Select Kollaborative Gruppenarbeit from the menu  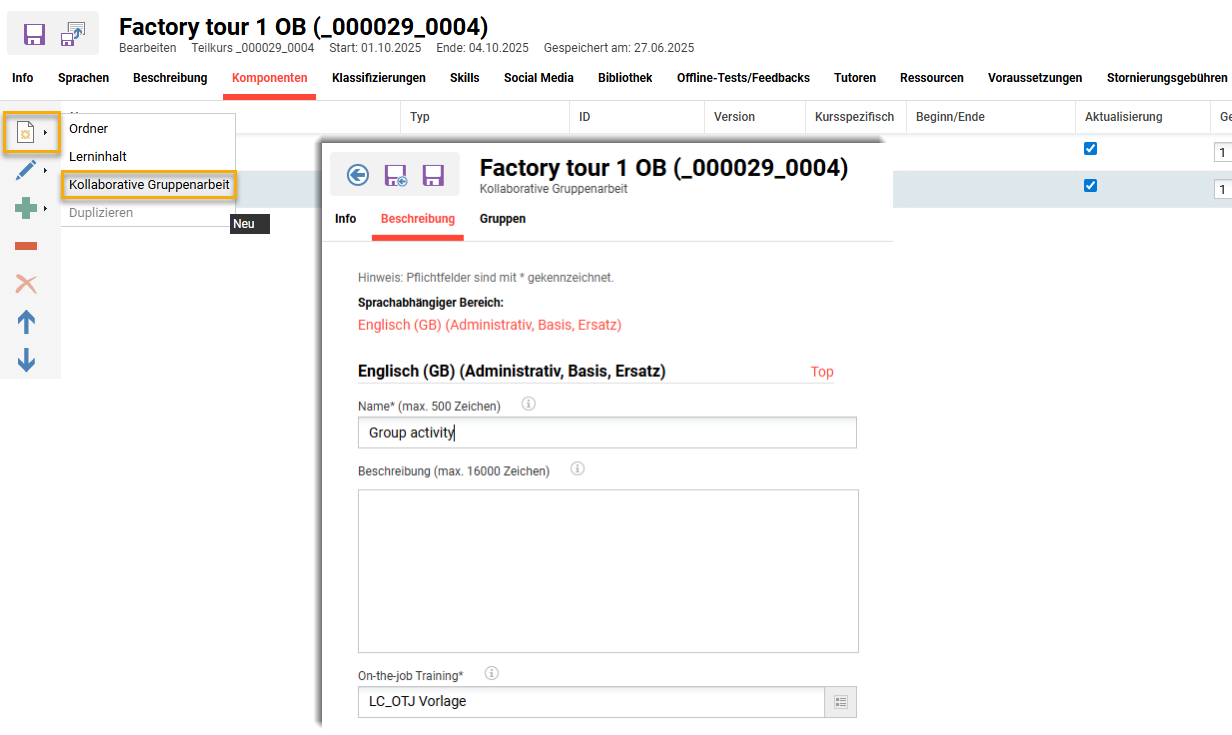coord(149,185)
